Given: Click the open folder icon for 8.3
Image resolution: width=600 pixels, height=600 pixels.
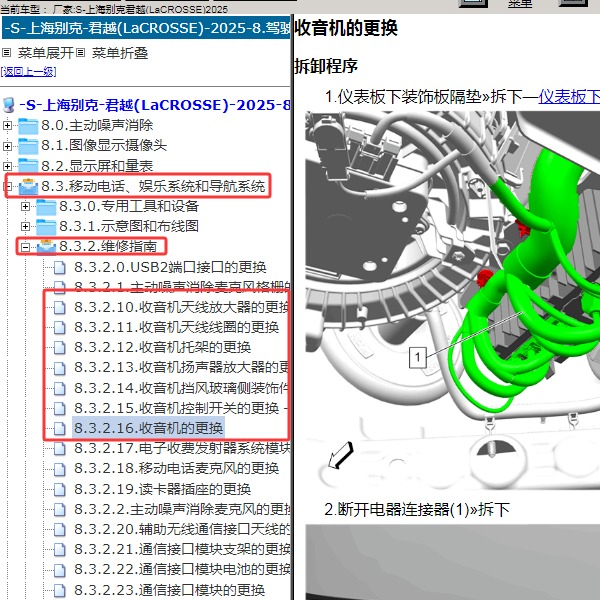Looking at the screenshot, I should point(28,186).
